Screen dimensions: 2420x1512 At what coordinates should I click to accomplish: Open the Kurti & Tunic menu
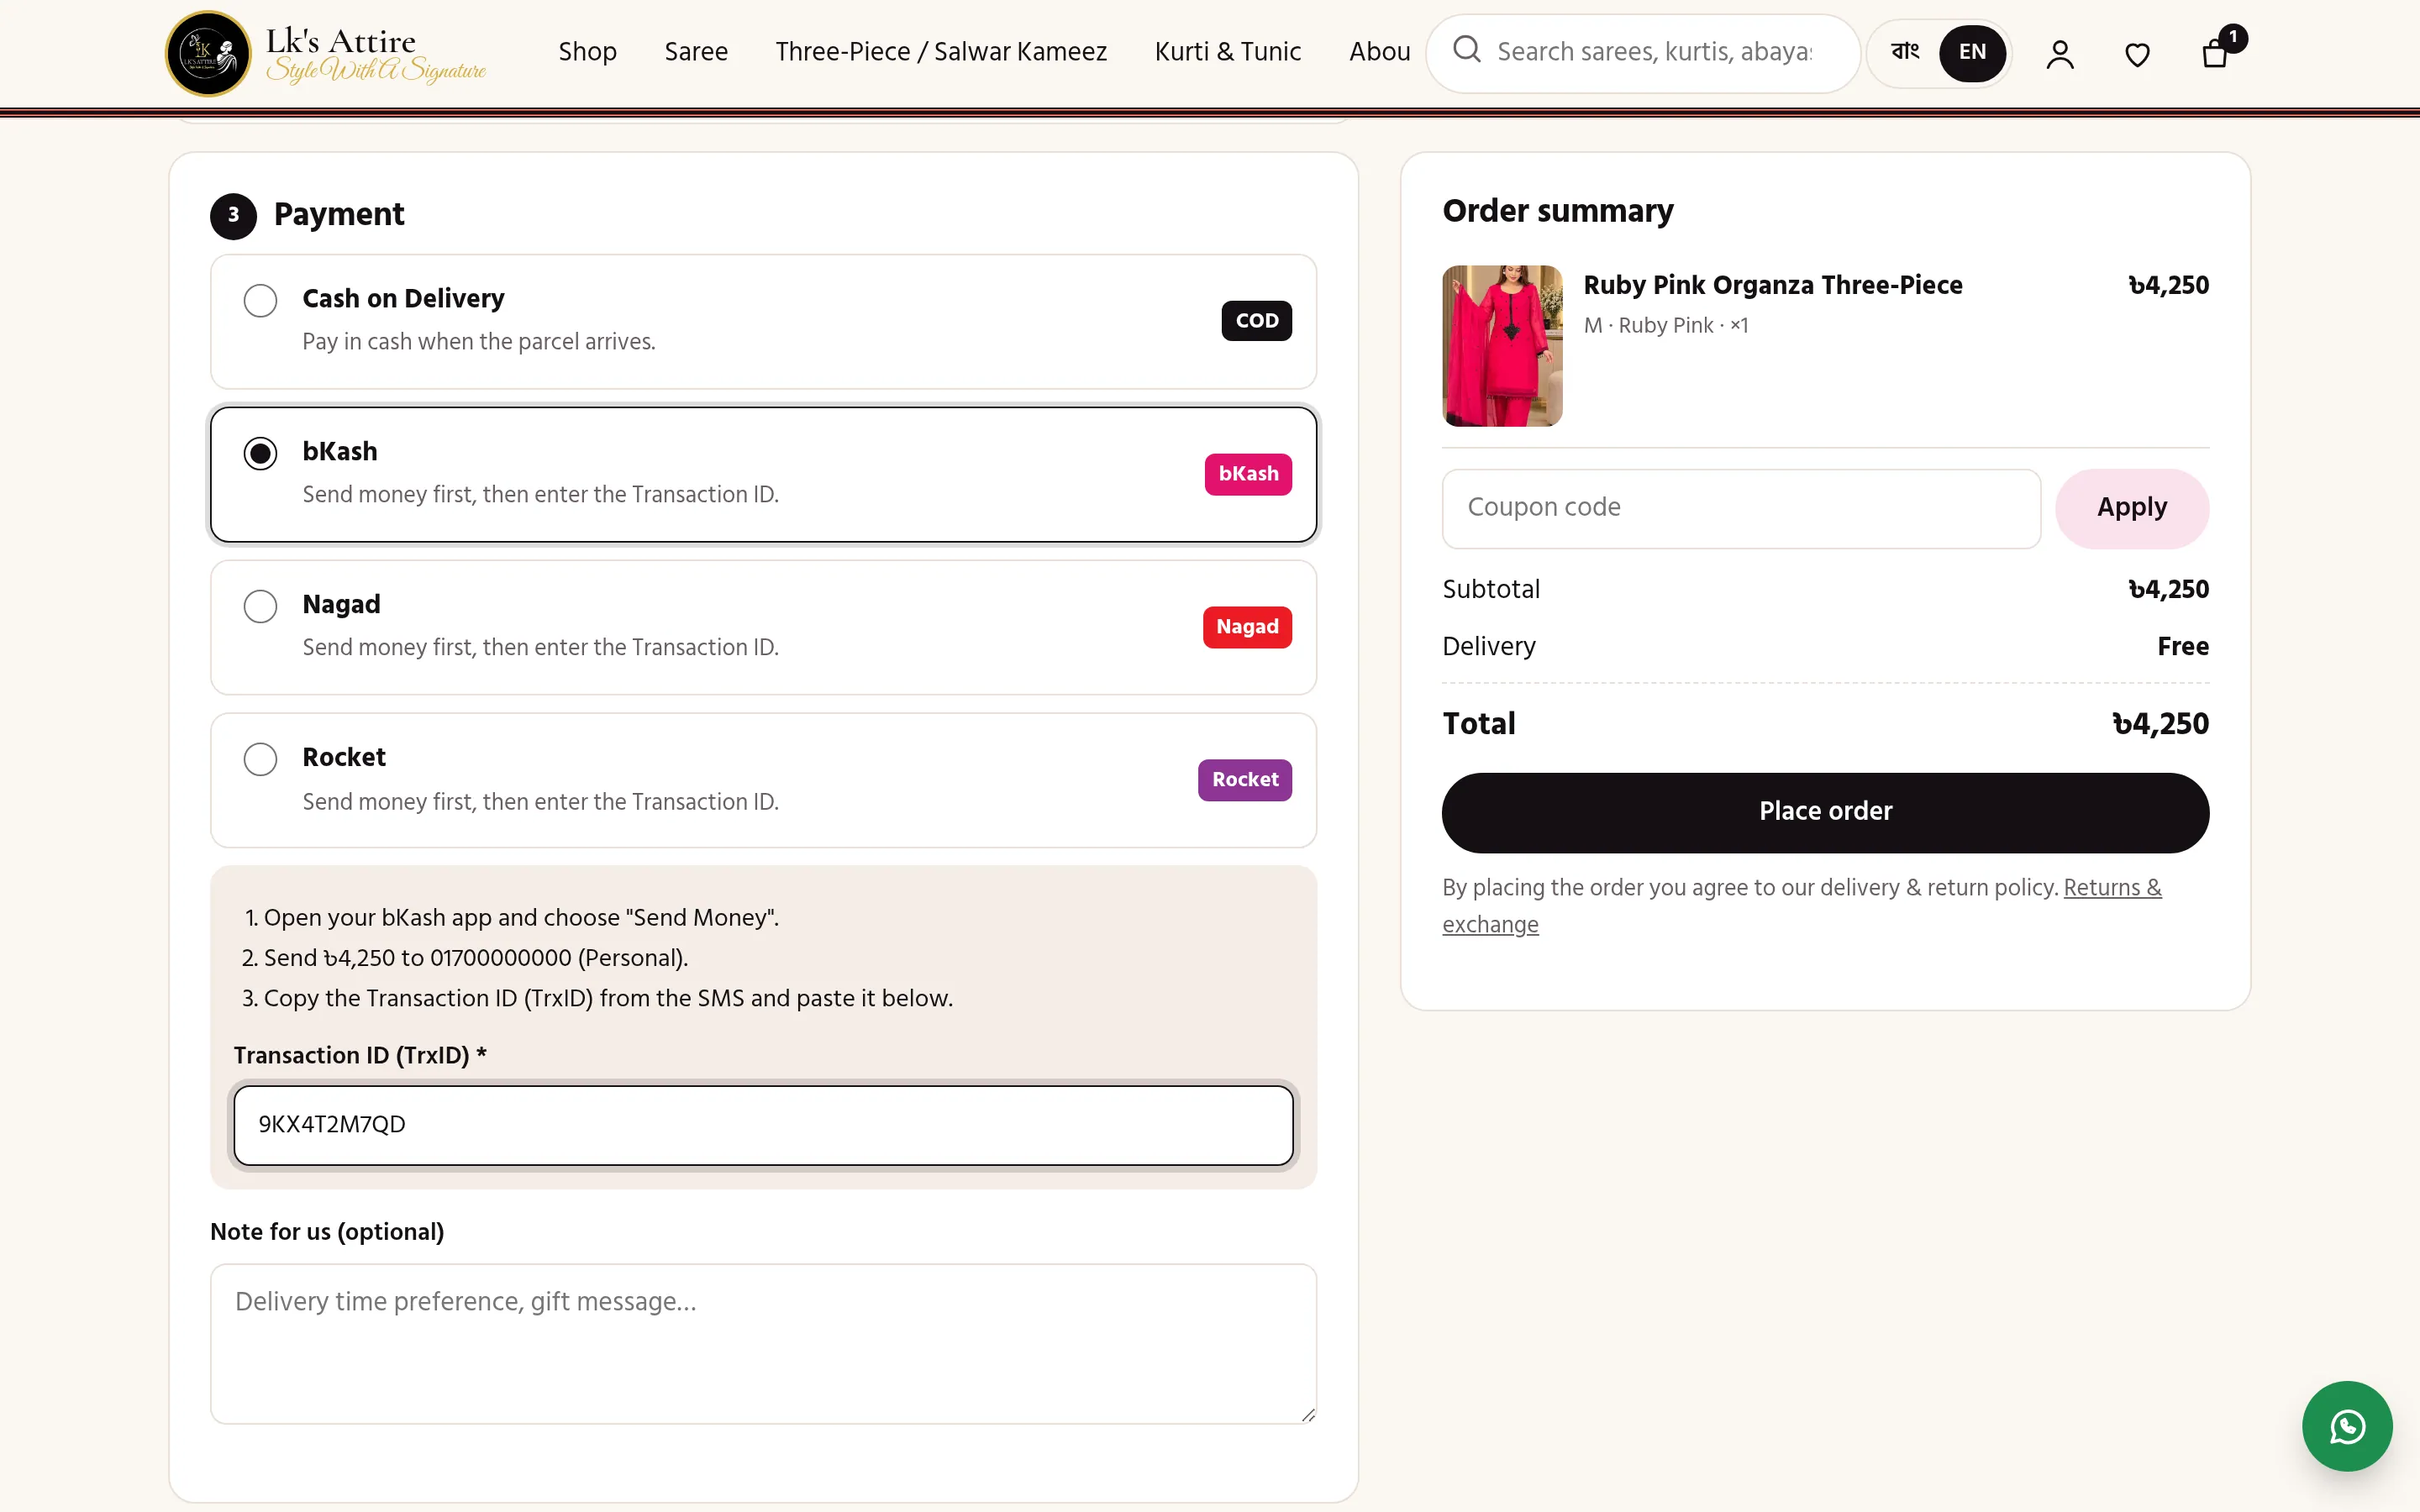[1227, 52]
